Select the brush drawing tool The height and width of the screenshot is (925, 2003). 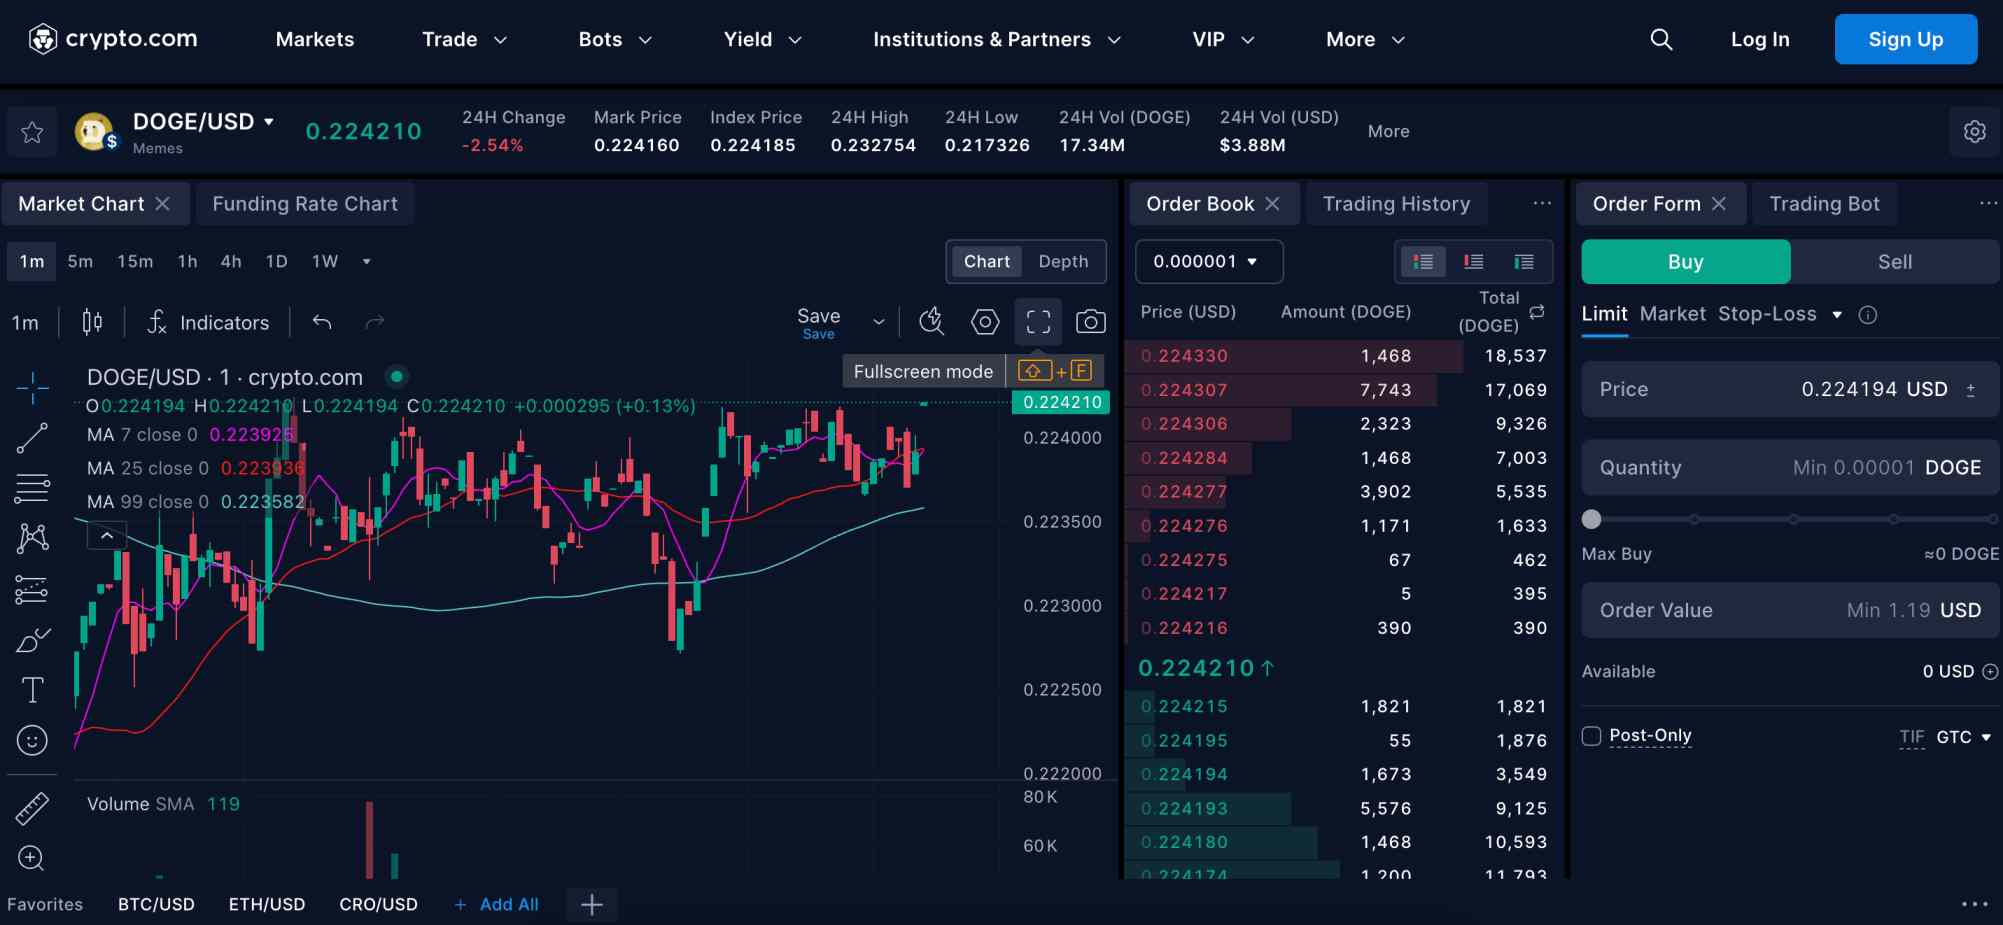pos(33,639)
